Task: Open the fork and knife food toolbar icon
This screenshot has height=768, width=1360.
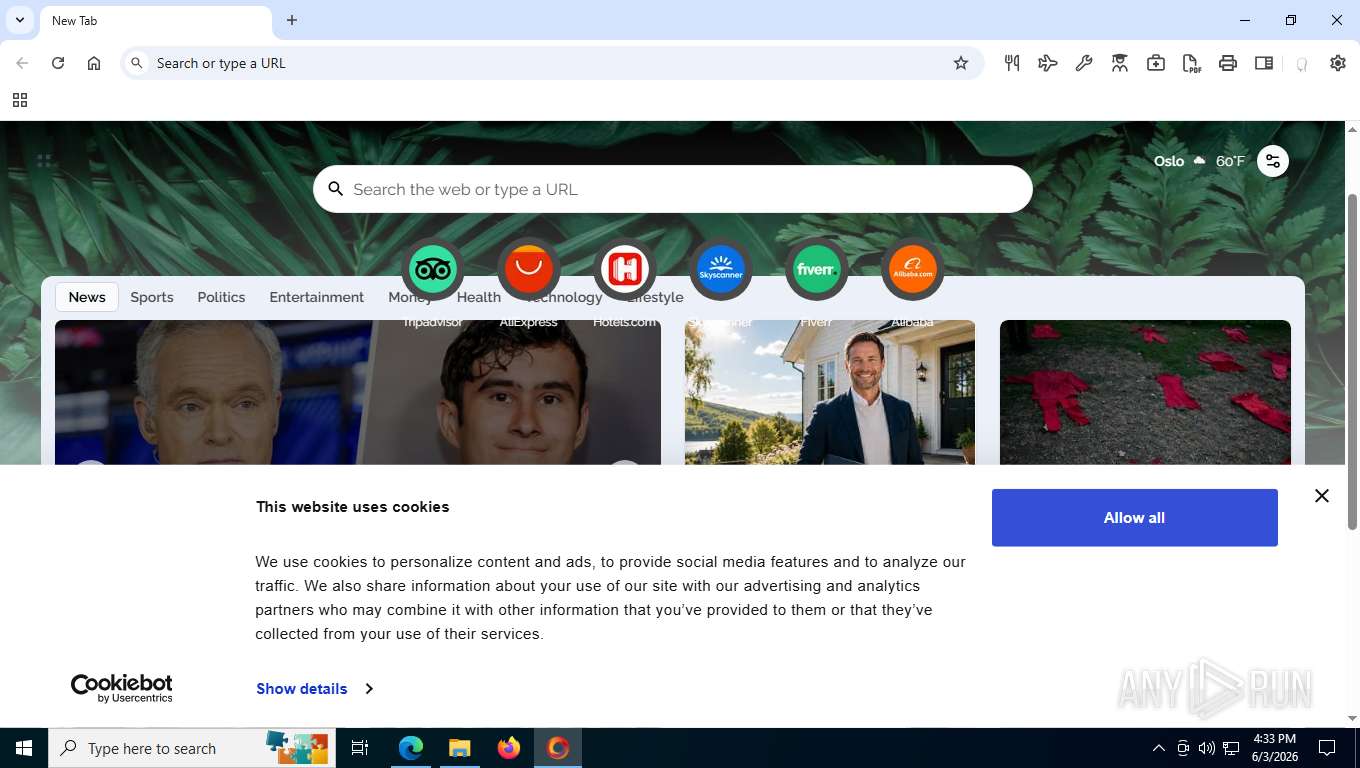Action: click(x=1012, y=63)
